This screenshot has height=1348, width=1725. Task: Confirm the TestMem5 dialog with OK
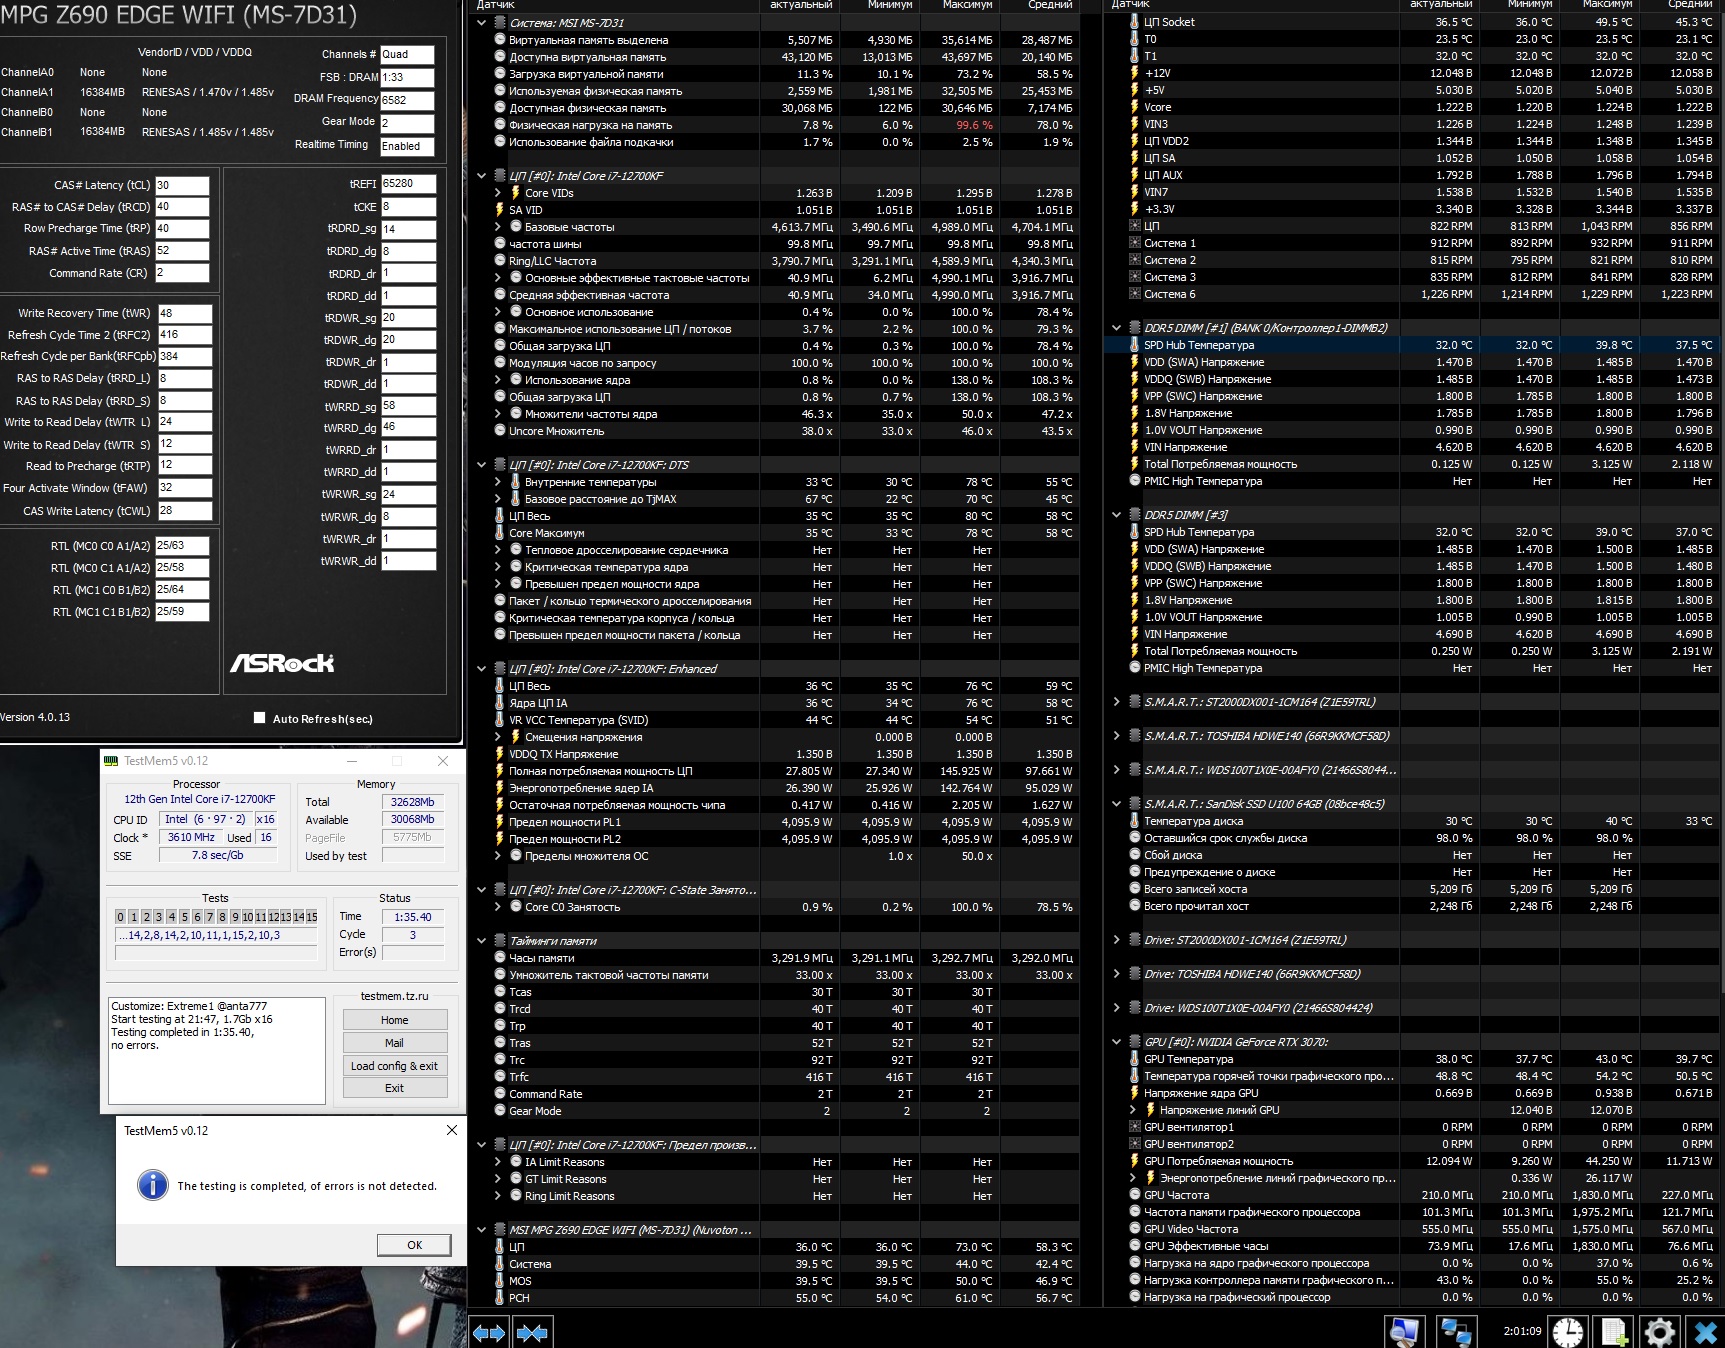pyautogui.click(x=414, y=1245)
